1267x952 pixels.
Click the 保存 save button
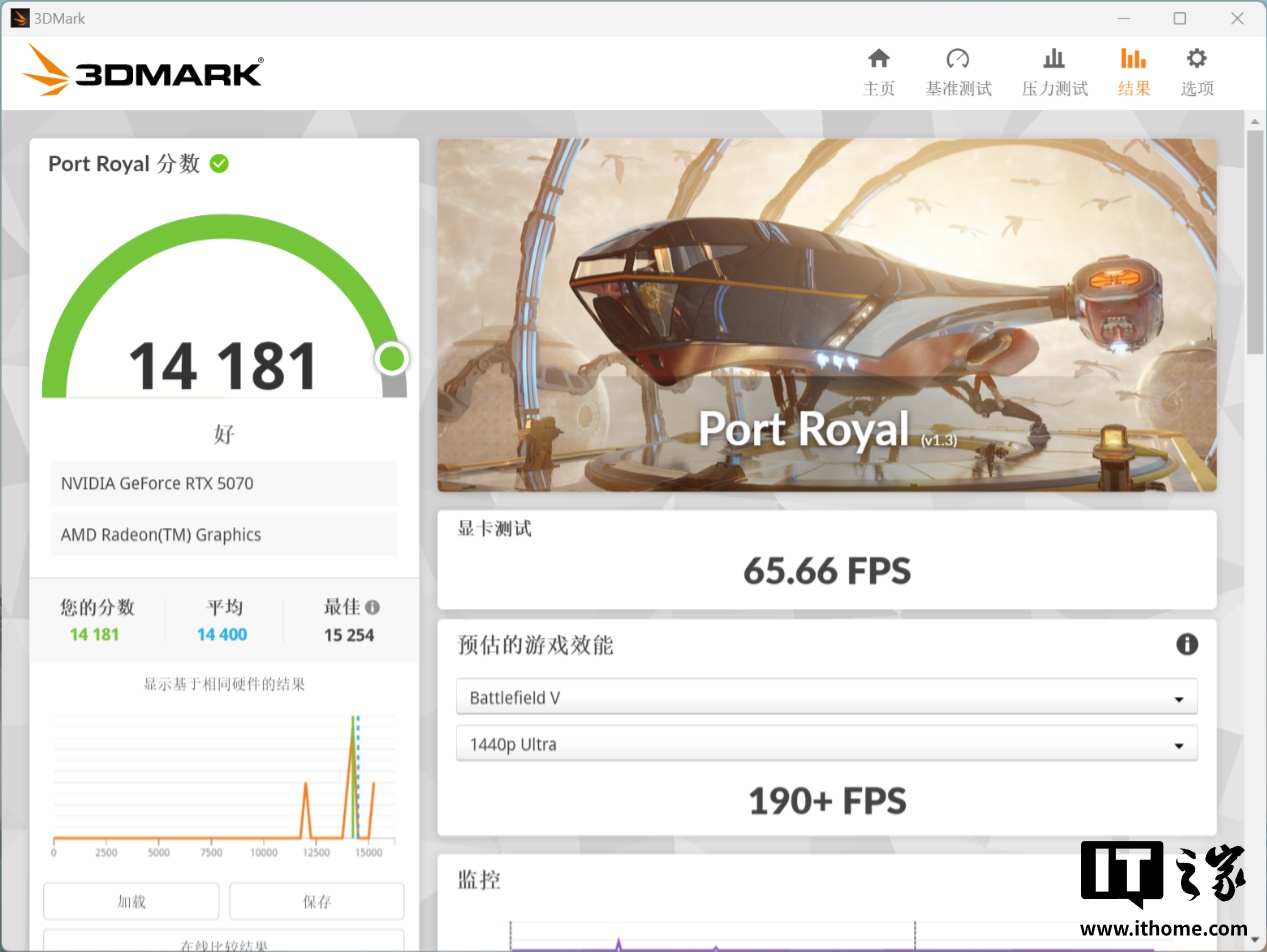(316, 901)
